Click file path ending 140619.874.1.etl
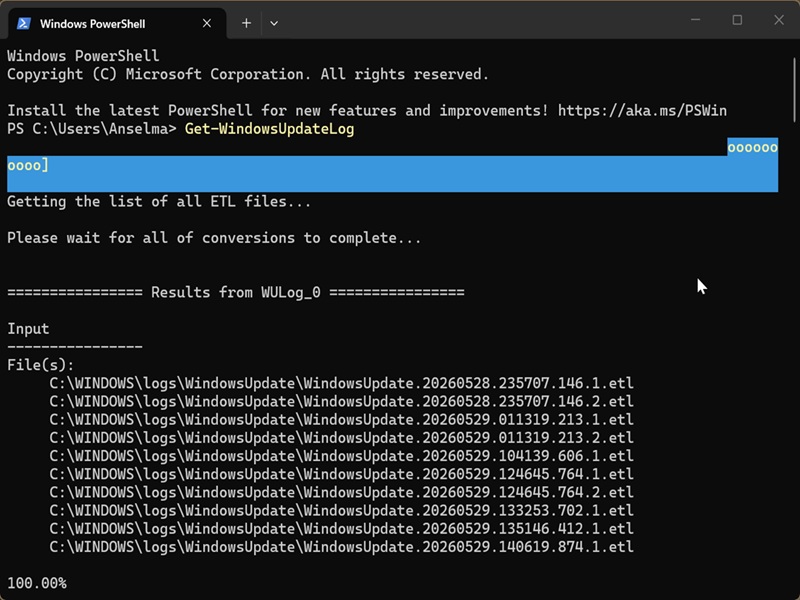The image size is (800, 600). point(341,547)
